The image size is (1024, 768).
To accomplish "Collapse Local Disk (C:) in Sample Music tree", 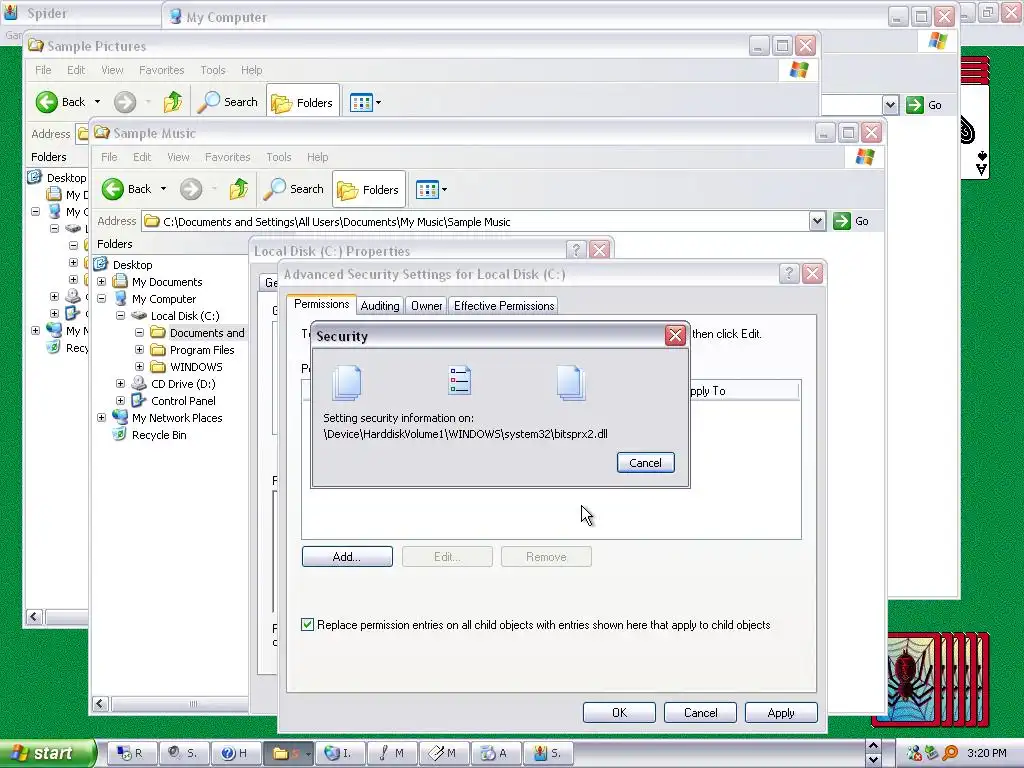I will coord(121,316).
